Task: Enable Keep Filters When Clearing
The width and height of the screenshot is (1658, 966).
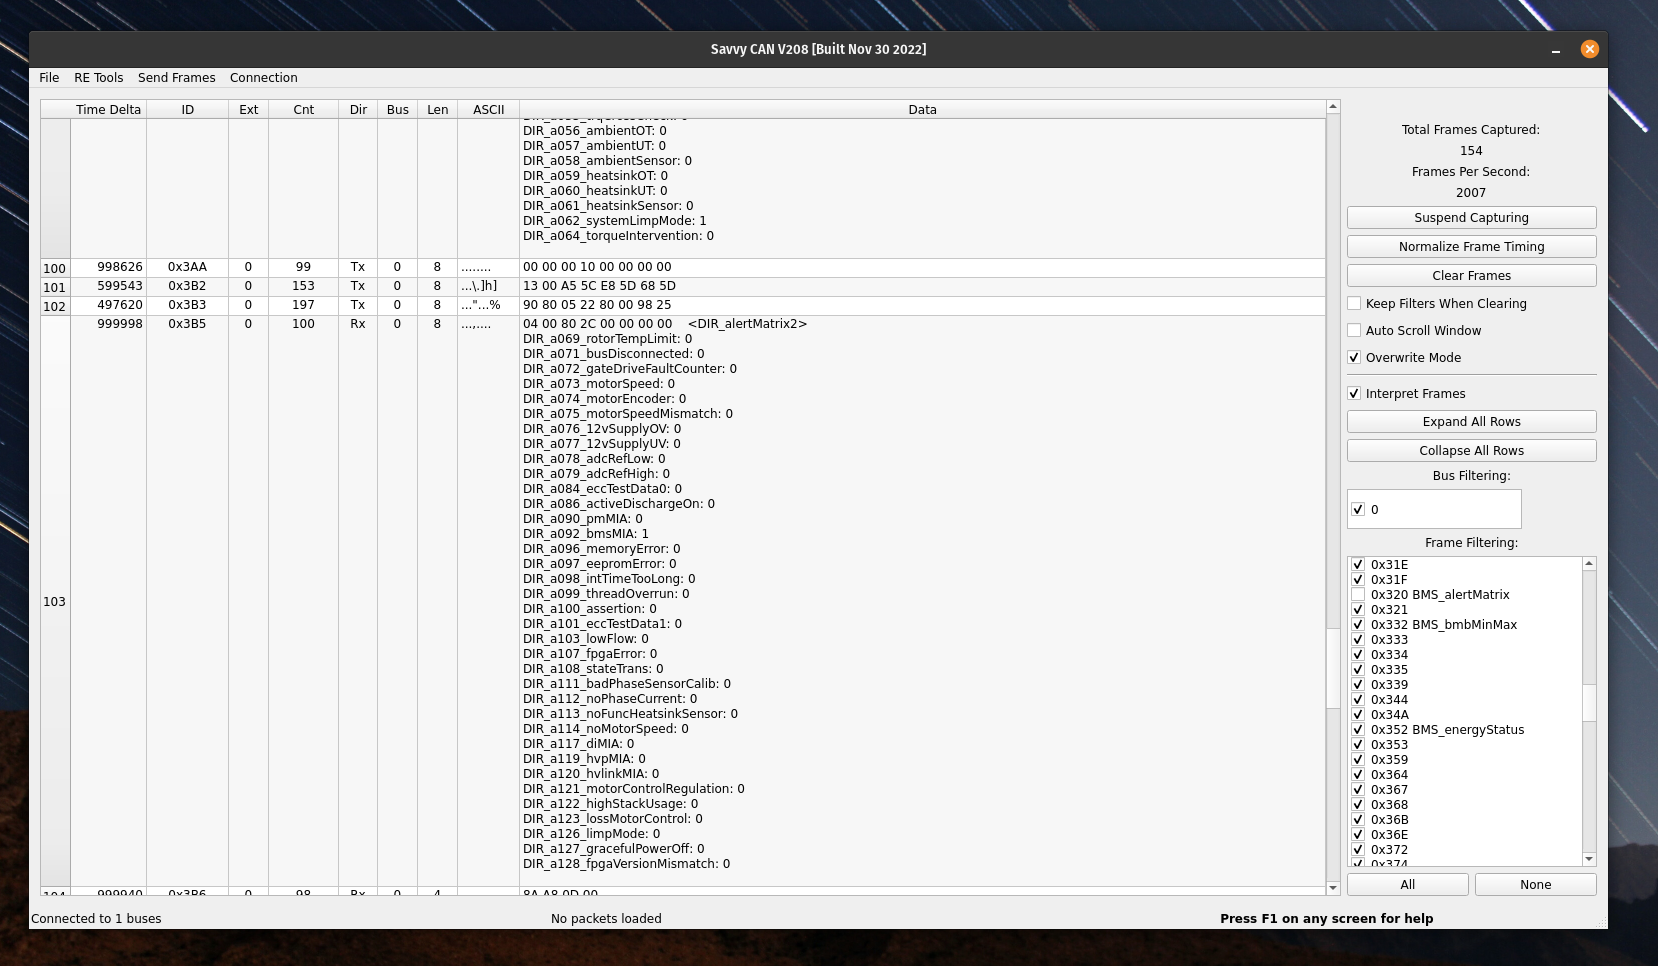Action: [x=1354, y=304]
